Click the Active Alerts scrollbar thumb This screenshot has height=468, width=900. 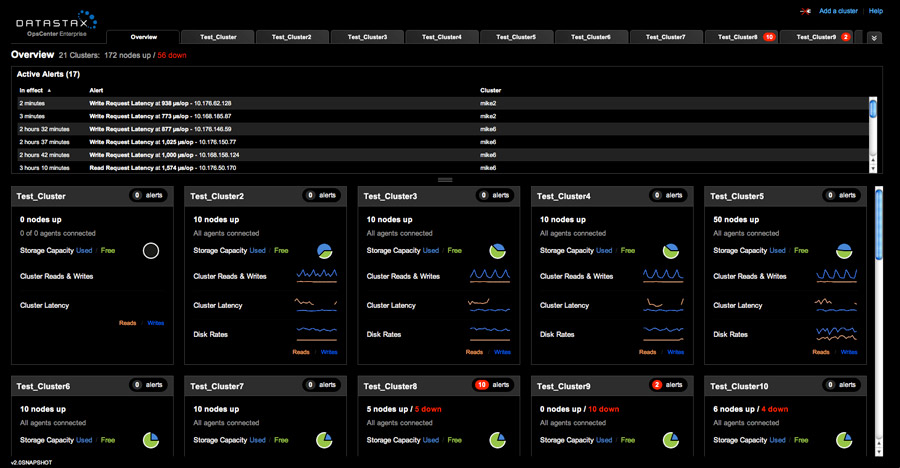[x=873, y=108]
